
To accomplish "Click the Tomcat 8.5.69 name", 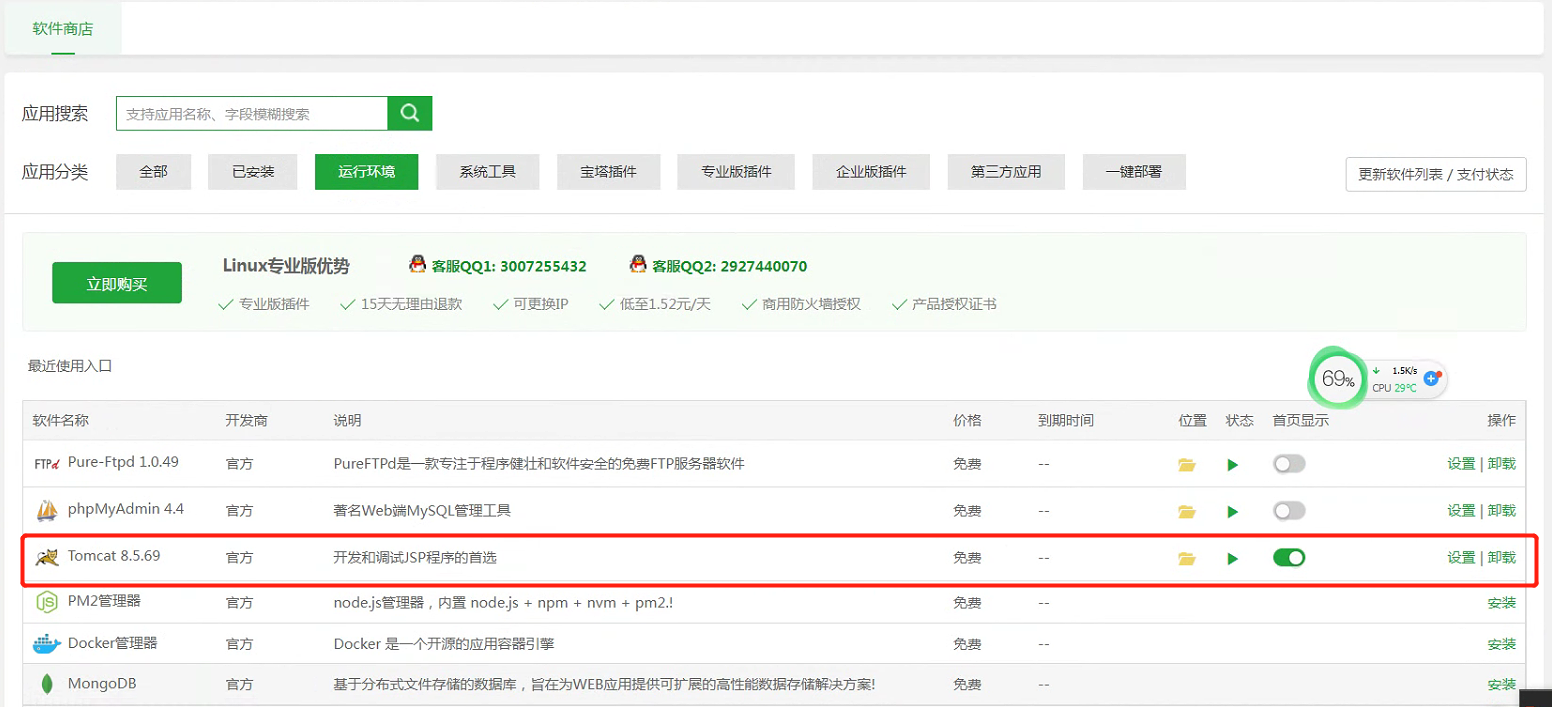I will 114,555.
